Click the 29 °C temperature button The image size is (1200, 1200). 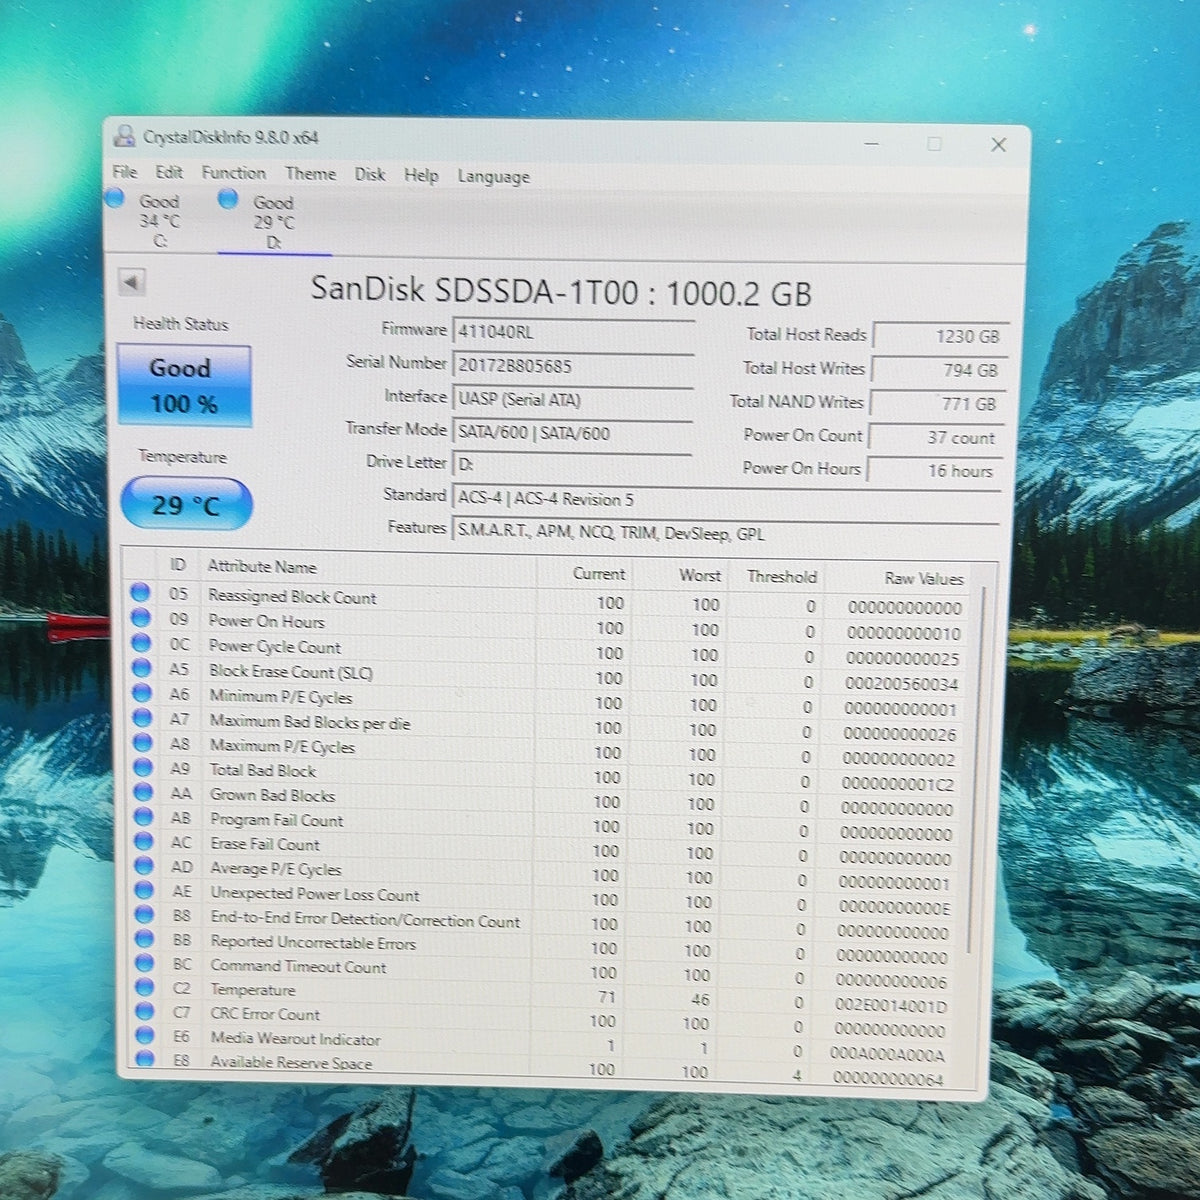point(186,504)
